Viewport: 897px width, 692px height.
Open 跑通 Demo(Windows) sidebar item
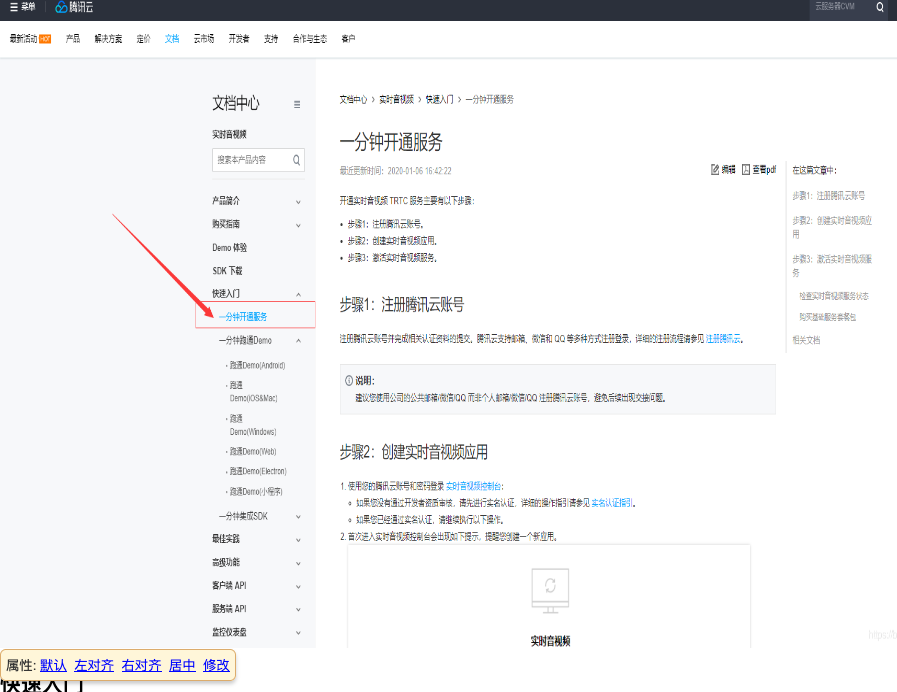pos(253,425)
